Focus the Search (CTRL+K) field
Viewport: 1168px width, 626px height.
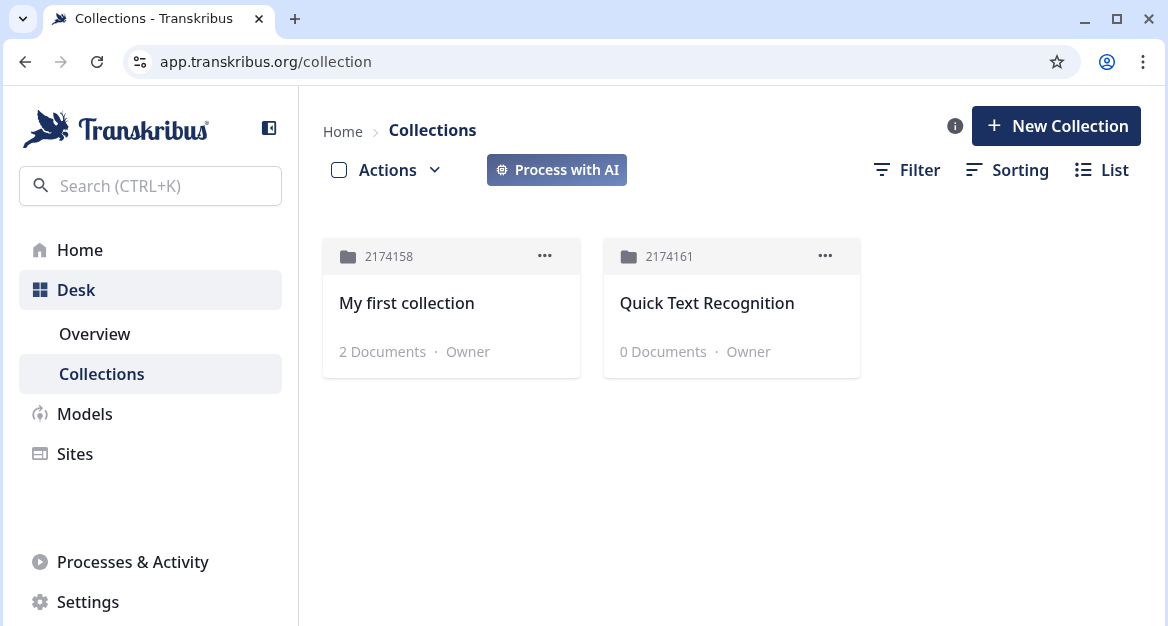point(150,186)
